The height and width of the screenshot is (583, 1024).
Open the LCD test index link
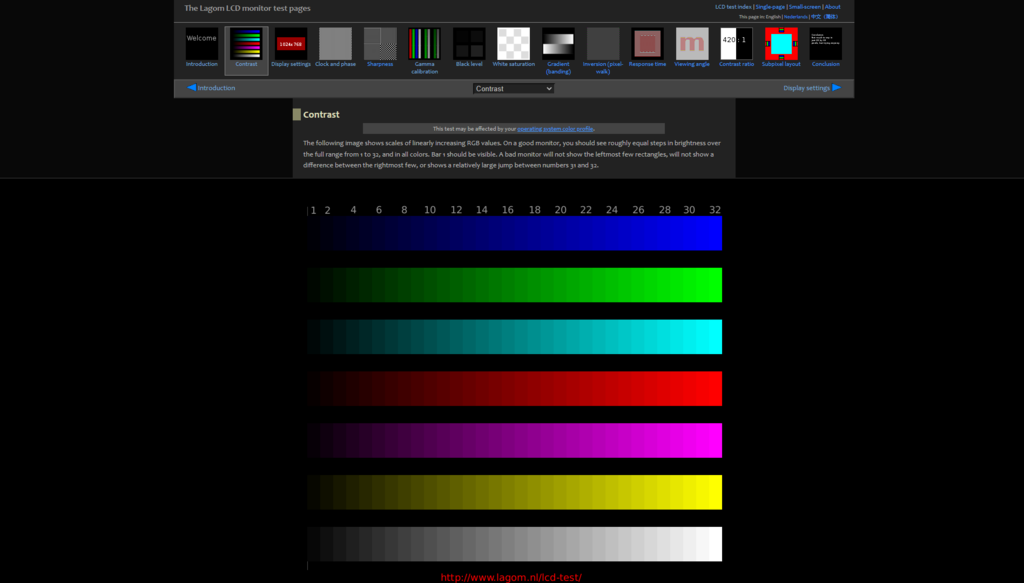[x=733, y=7]
